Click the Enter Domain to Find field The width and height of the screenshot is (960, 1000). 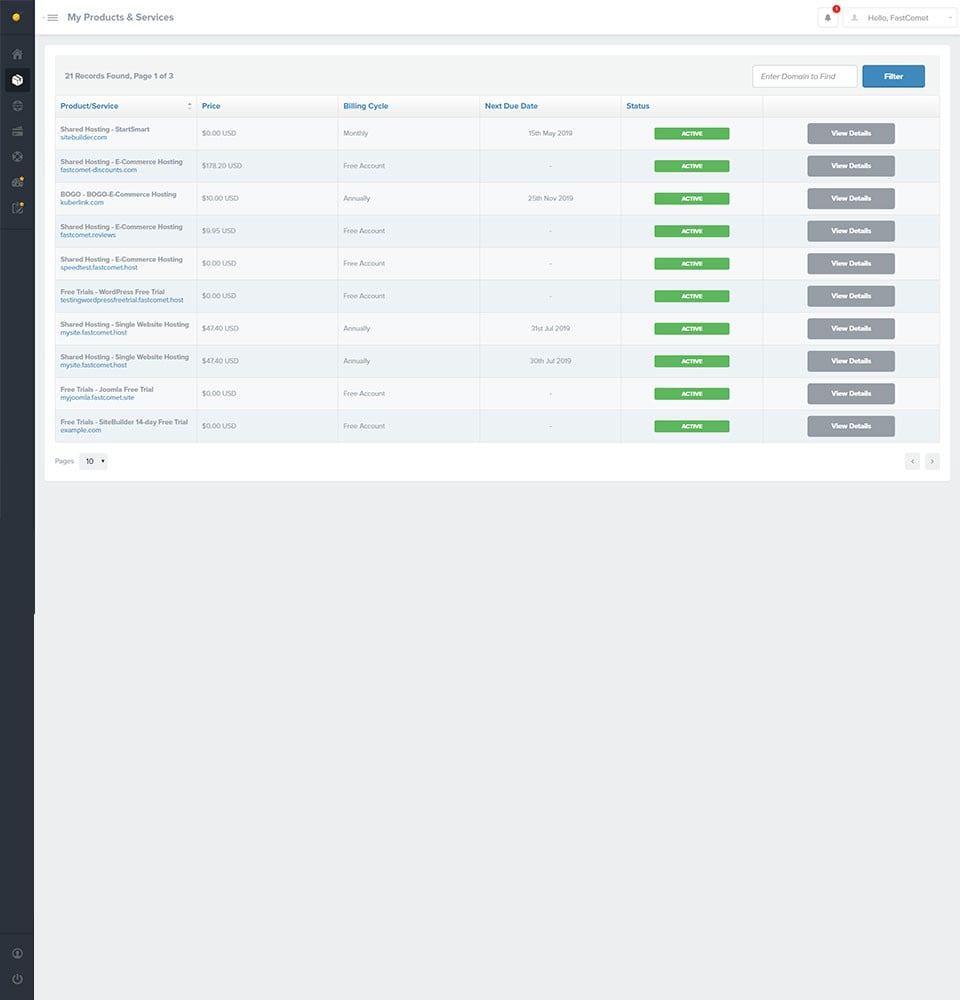804,76
